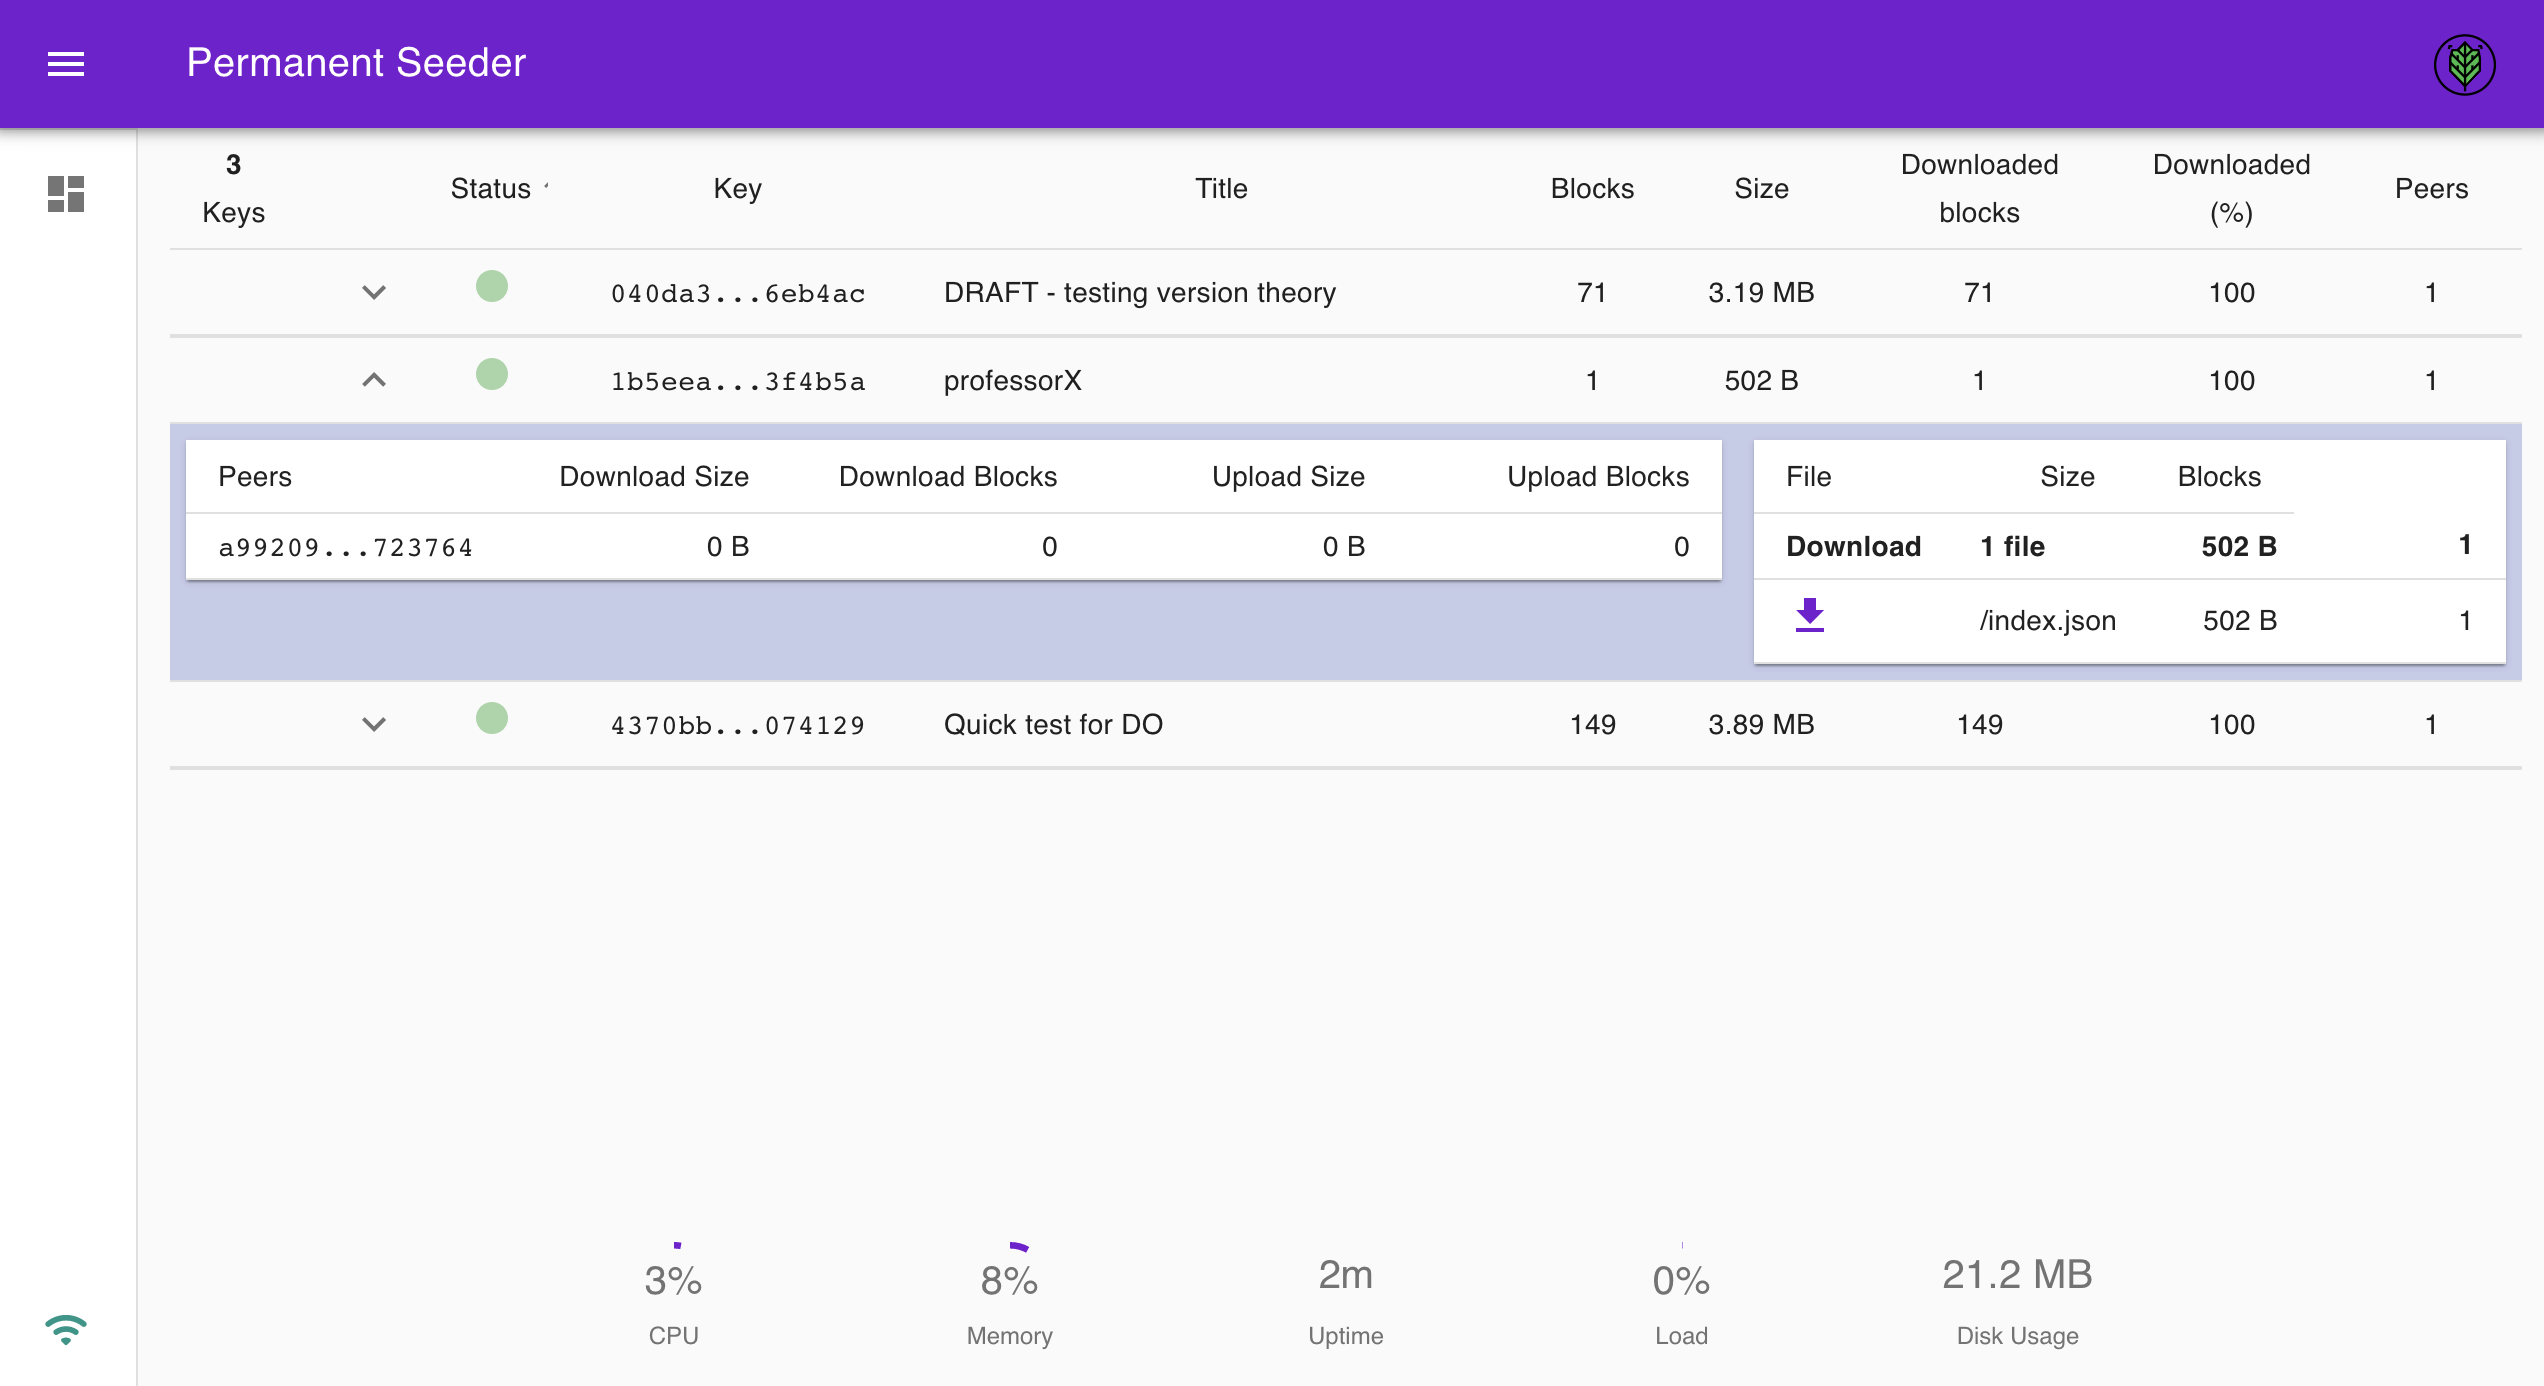The width and height of the screenshot is (2544, 1386).
Task: Expand the Quick test for DO row
Action: tap(373, 725)
